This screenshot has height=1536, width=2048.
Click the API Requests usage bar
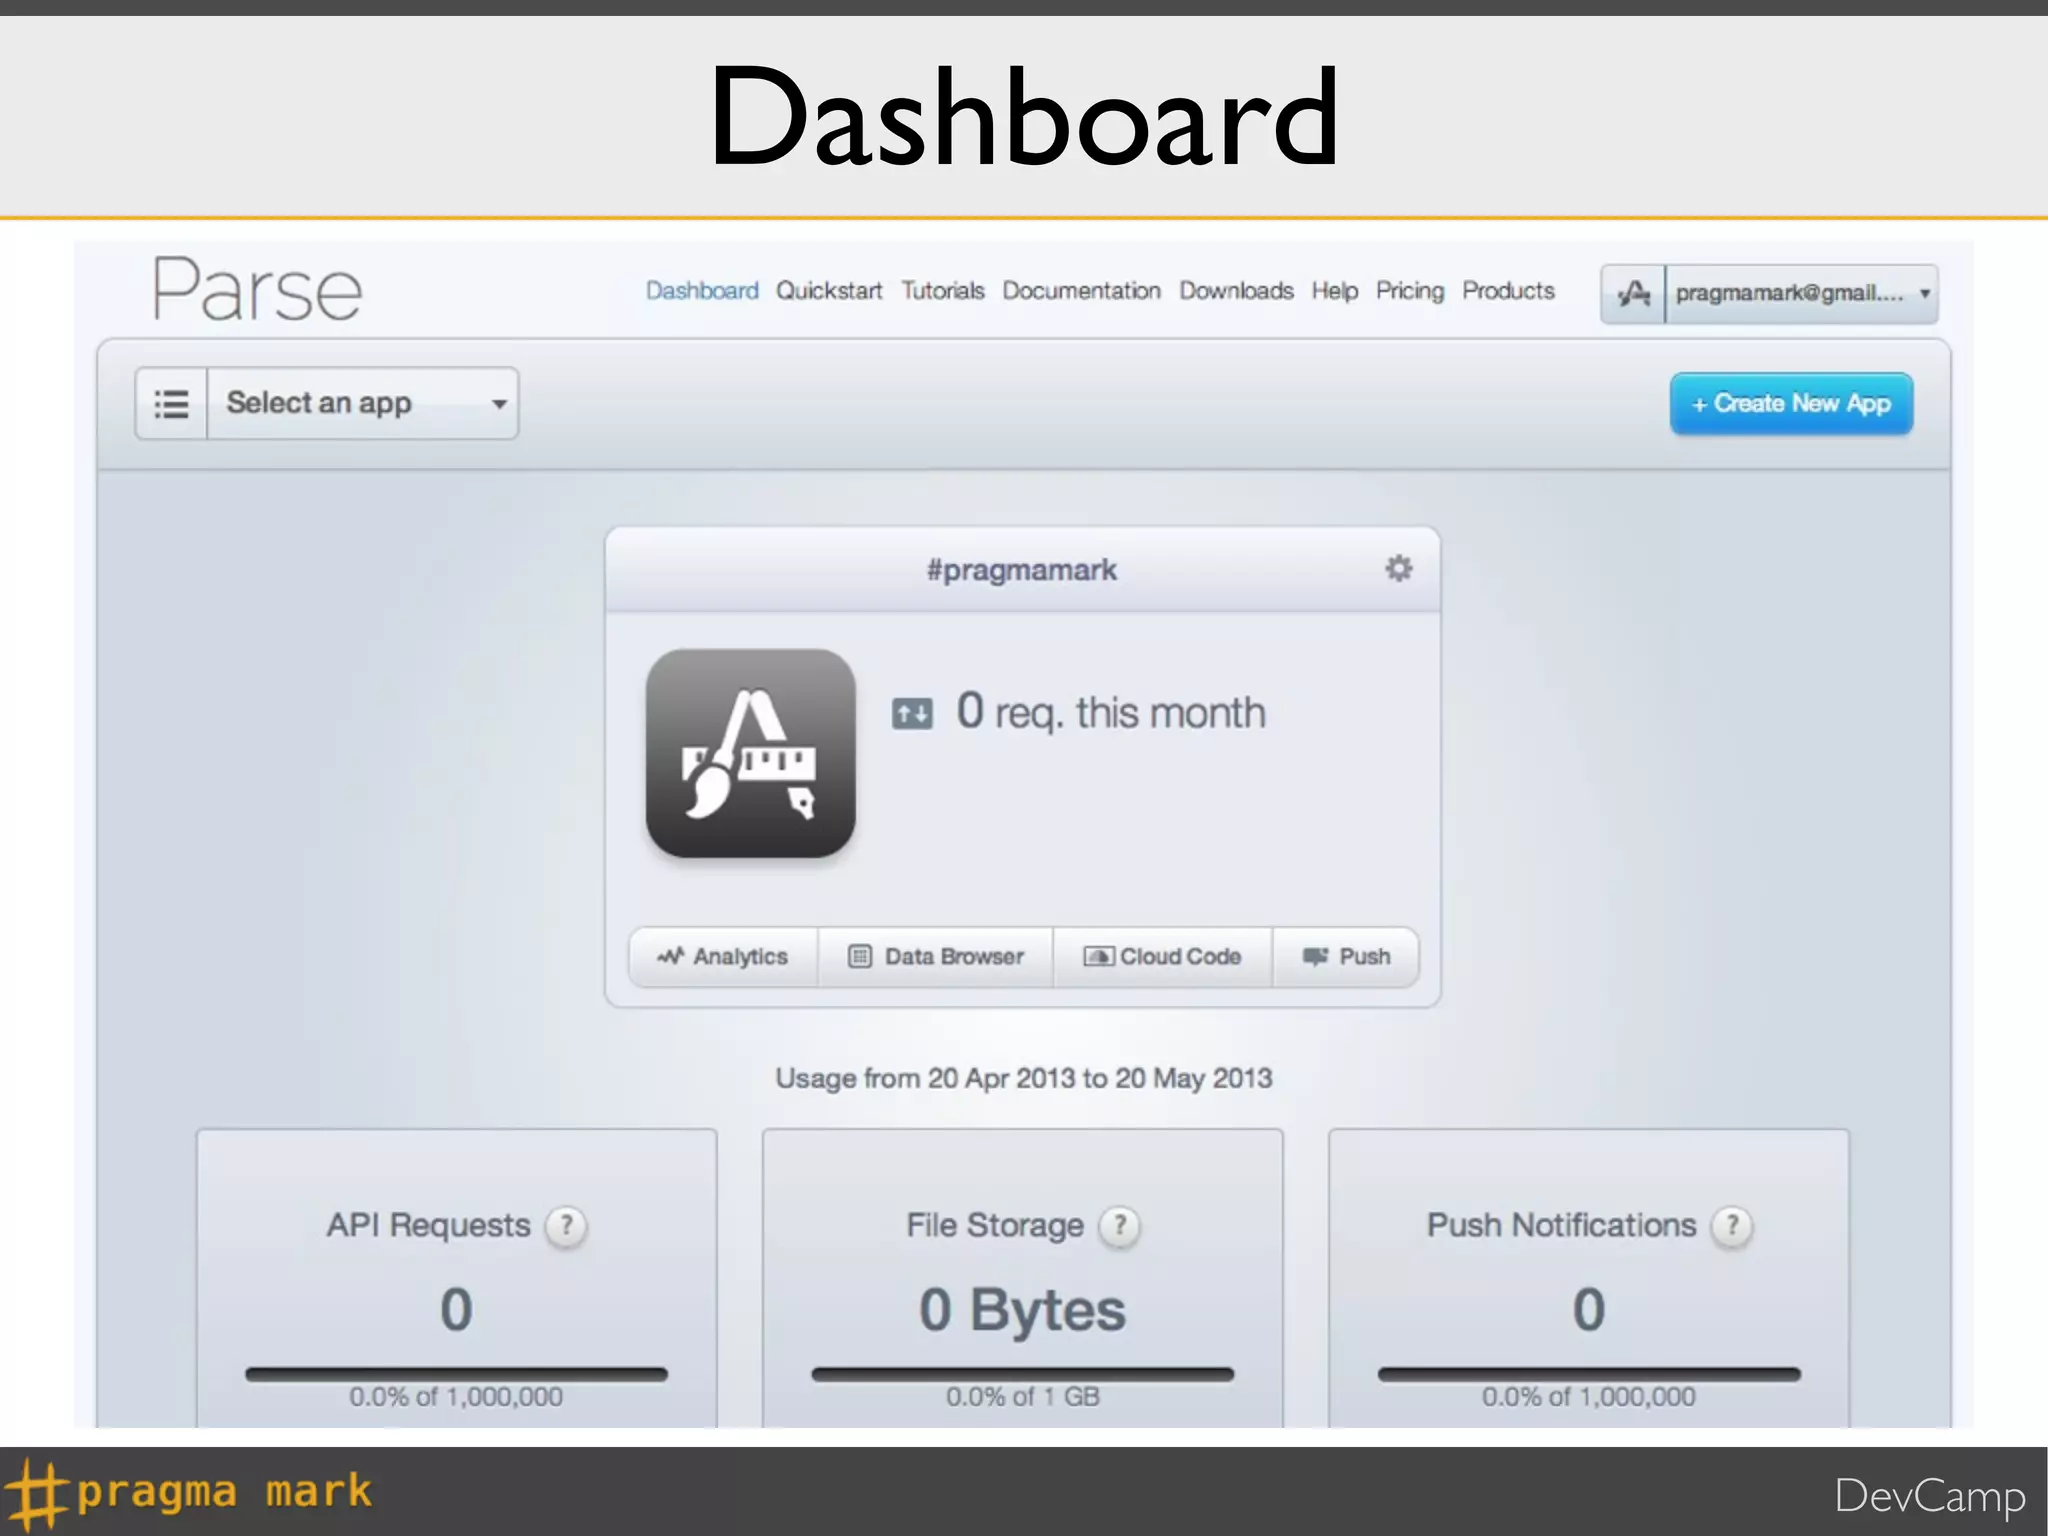(456, 1374)
